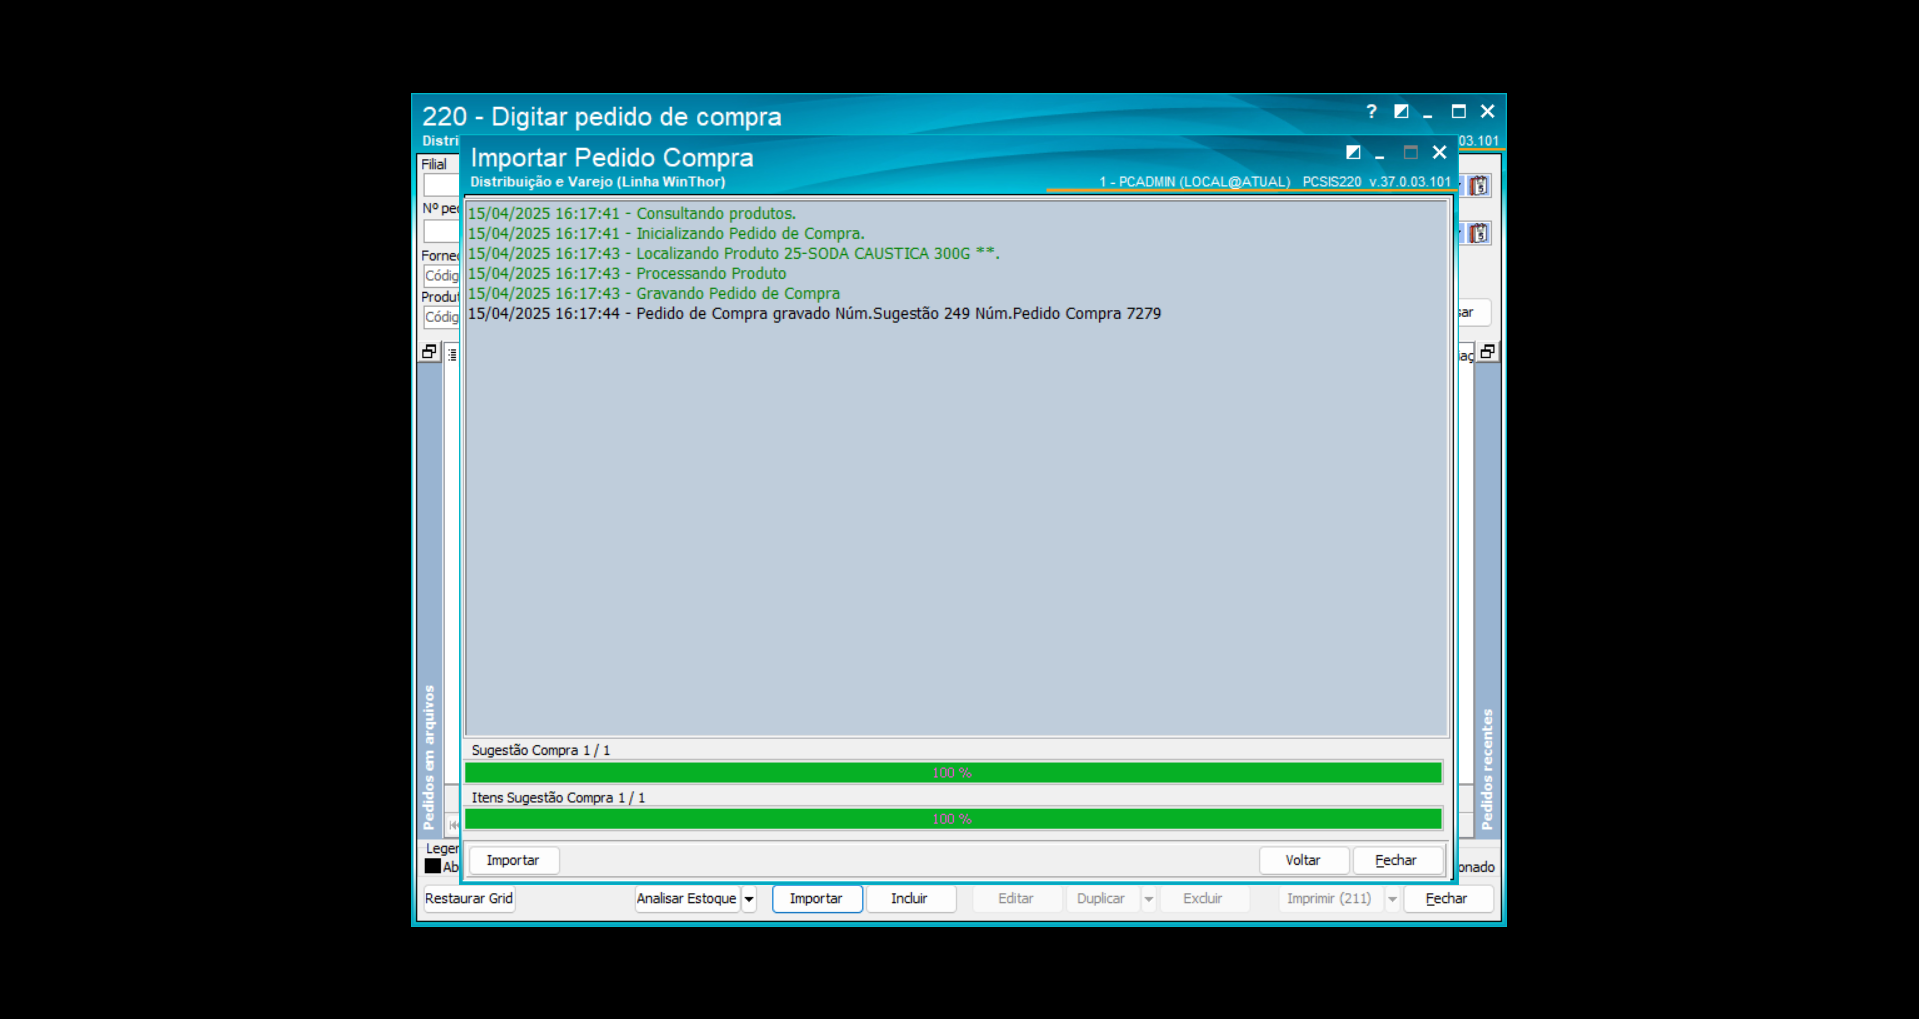The image size is (1919, 1019).
Task: Click the Sugestão Compra 100% progress bar
Action: 953,773
